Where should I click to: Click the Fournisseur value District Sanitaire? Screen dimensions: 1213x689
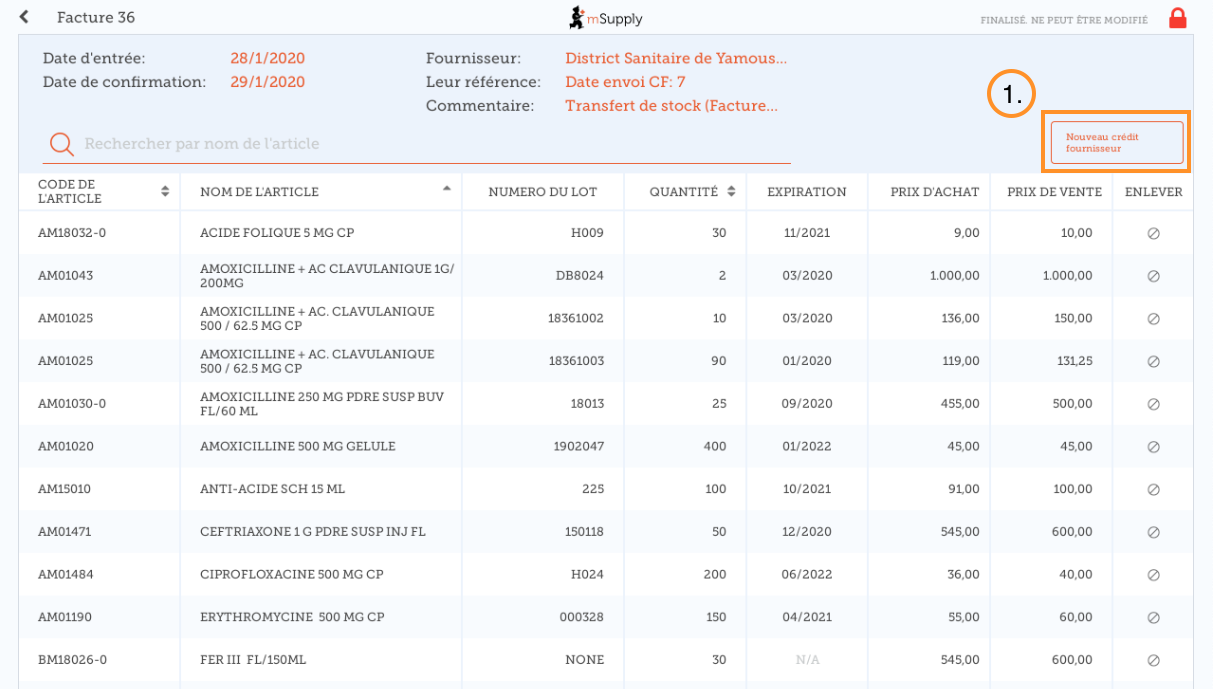(676, 58)
